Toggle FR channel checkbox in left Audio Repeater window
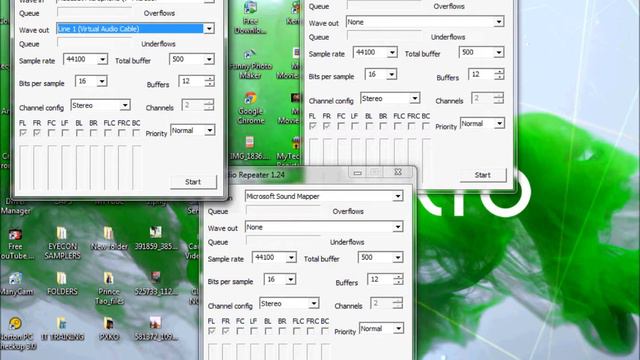This screenshot has height=360, width=640. point(37,133)
